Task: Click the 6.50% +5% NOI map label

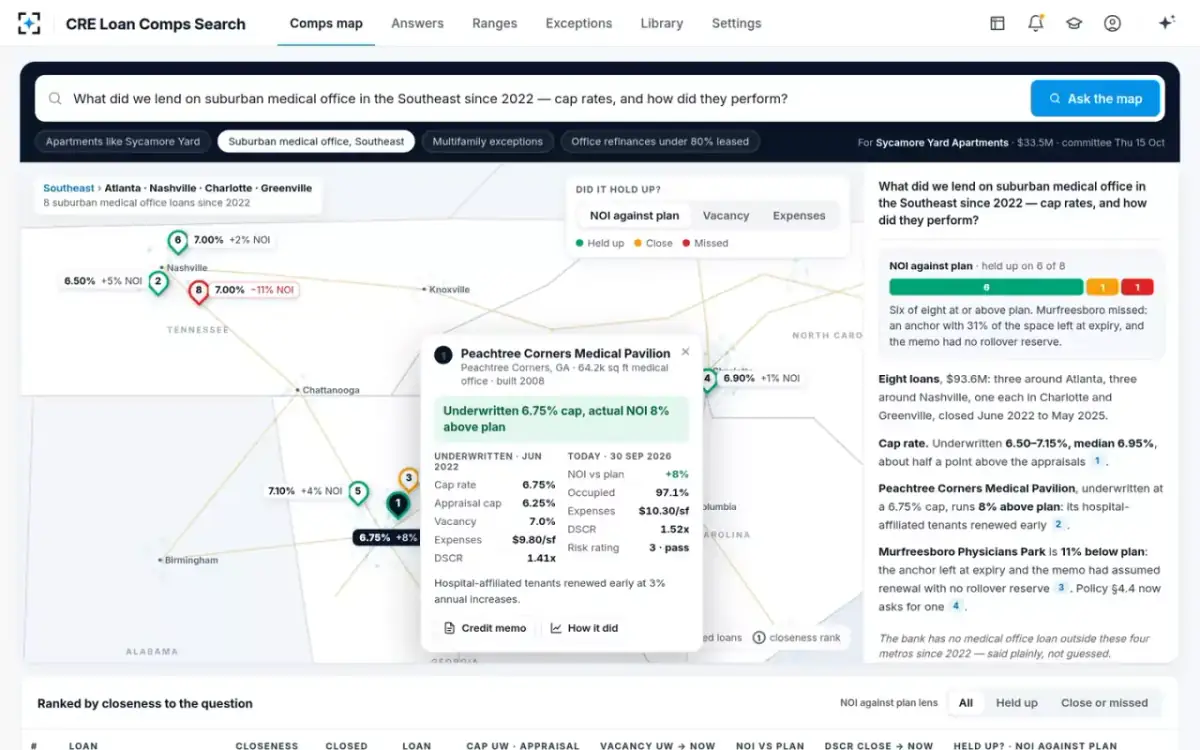Action: 104,281
